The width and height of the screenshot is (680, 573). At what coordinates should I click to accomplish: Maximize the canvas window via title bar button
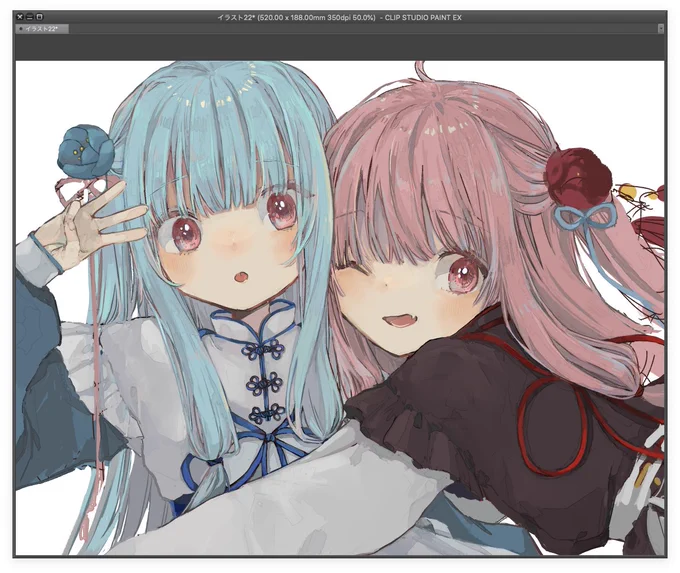pos(39,17)
